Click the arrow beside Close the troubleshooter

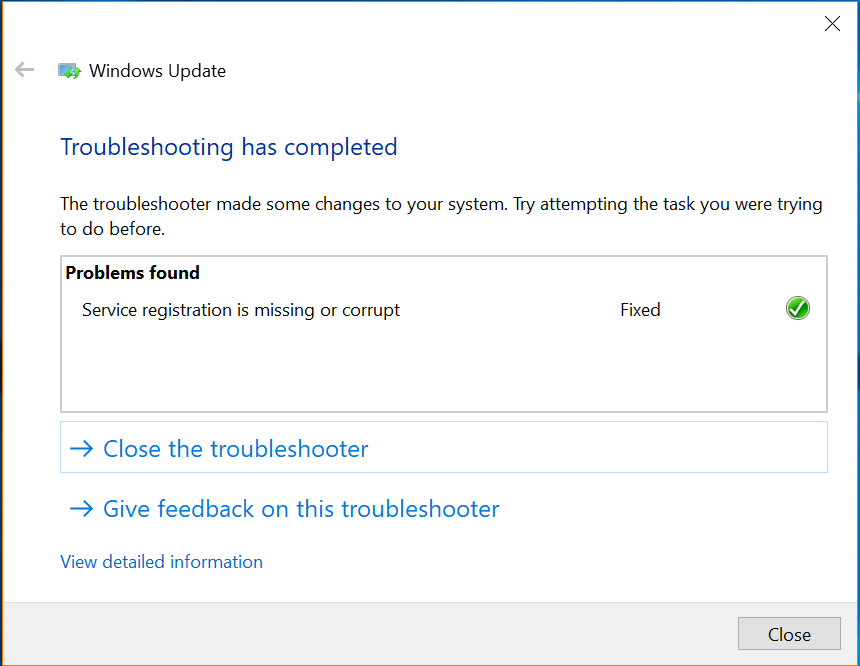pyautogui.click(x=81, y=449)
